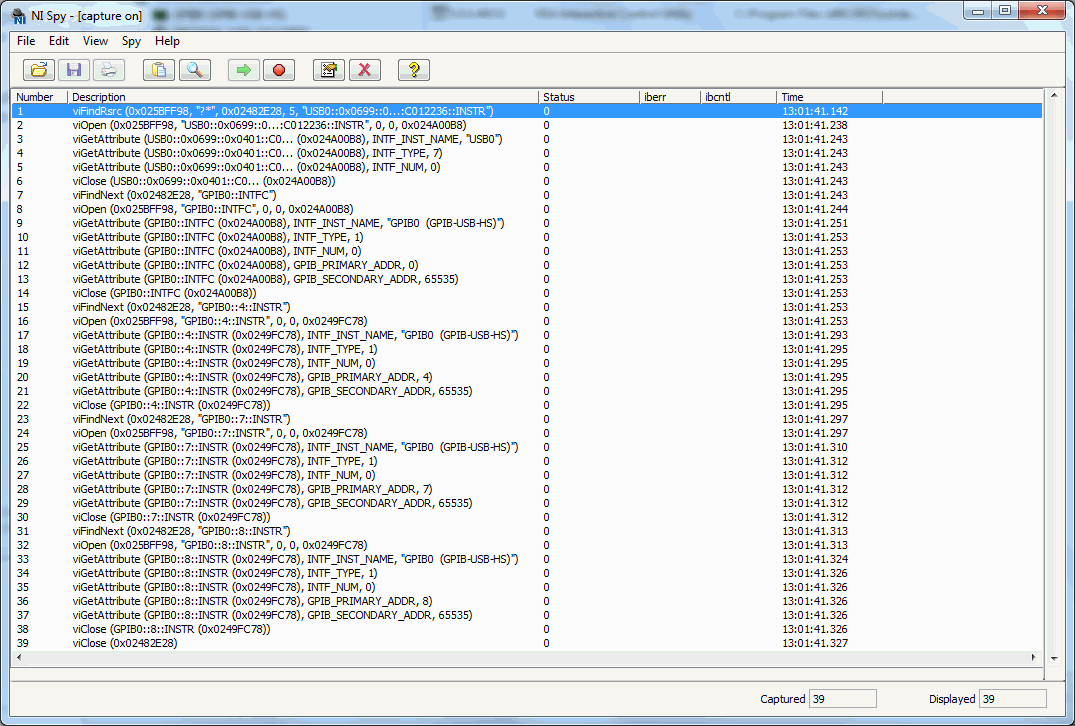The width and height of the screenshot is (1075, 726).
Task: Click the Status column header
Action: [x=589, y=97]
